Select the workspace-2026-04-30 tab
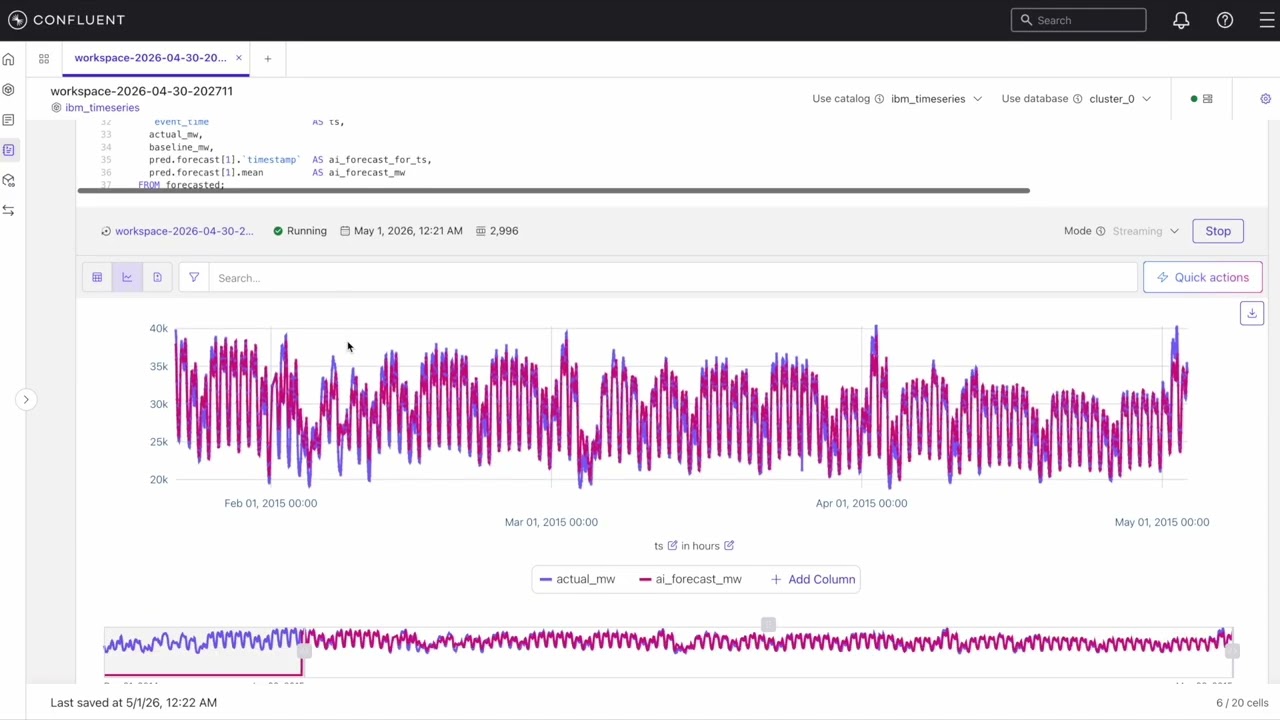This screenshot has height=720, width=1280. (x=151, y=58)
